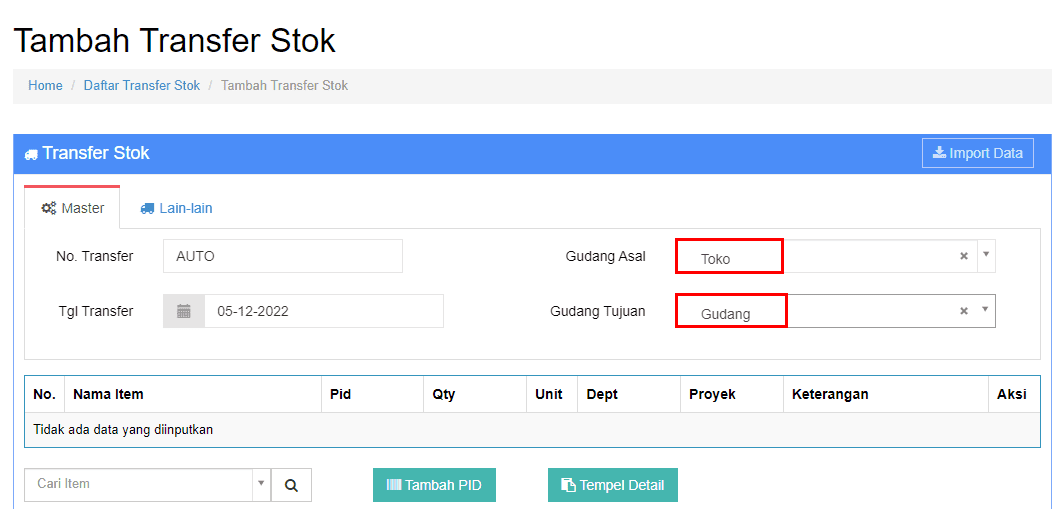
Task: Click the Cari Item search box
Action: point(139,484)
